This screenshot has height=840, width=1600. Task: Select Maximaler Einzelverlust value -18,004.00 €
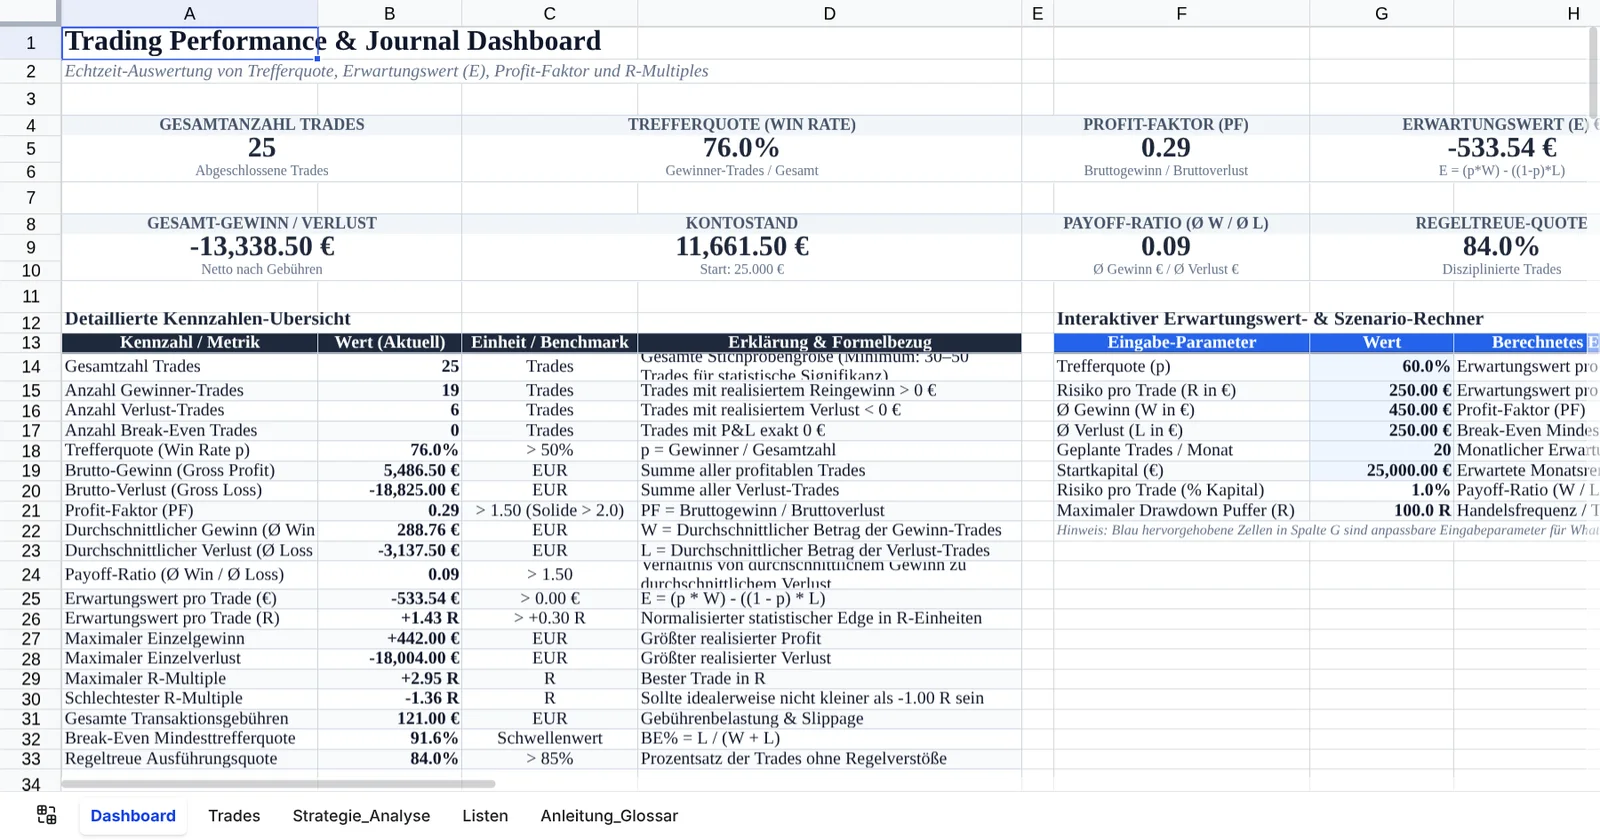[x=389, y=658]
